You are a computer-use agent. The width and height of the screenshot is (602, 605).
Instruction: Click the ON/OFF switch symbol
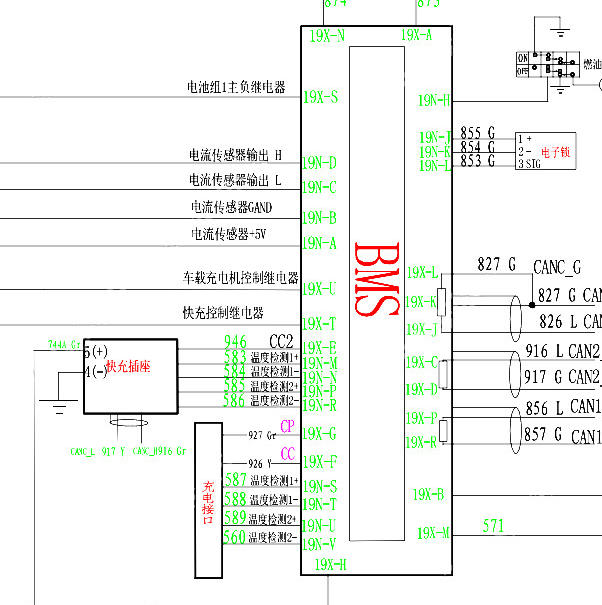click(x=548, y=65)
